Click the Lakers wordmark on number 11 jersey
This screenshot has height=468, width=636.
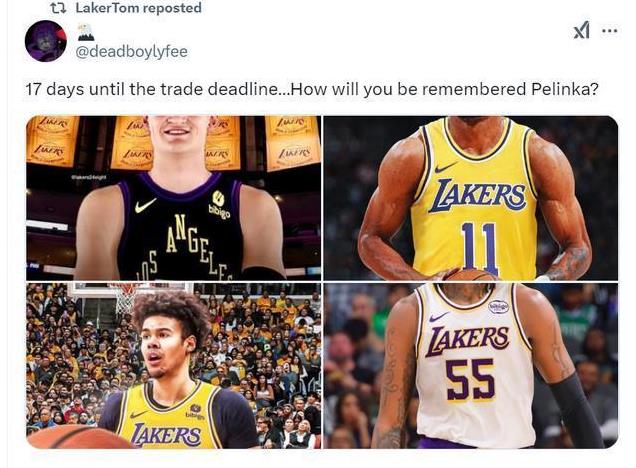tap(477, 196)
